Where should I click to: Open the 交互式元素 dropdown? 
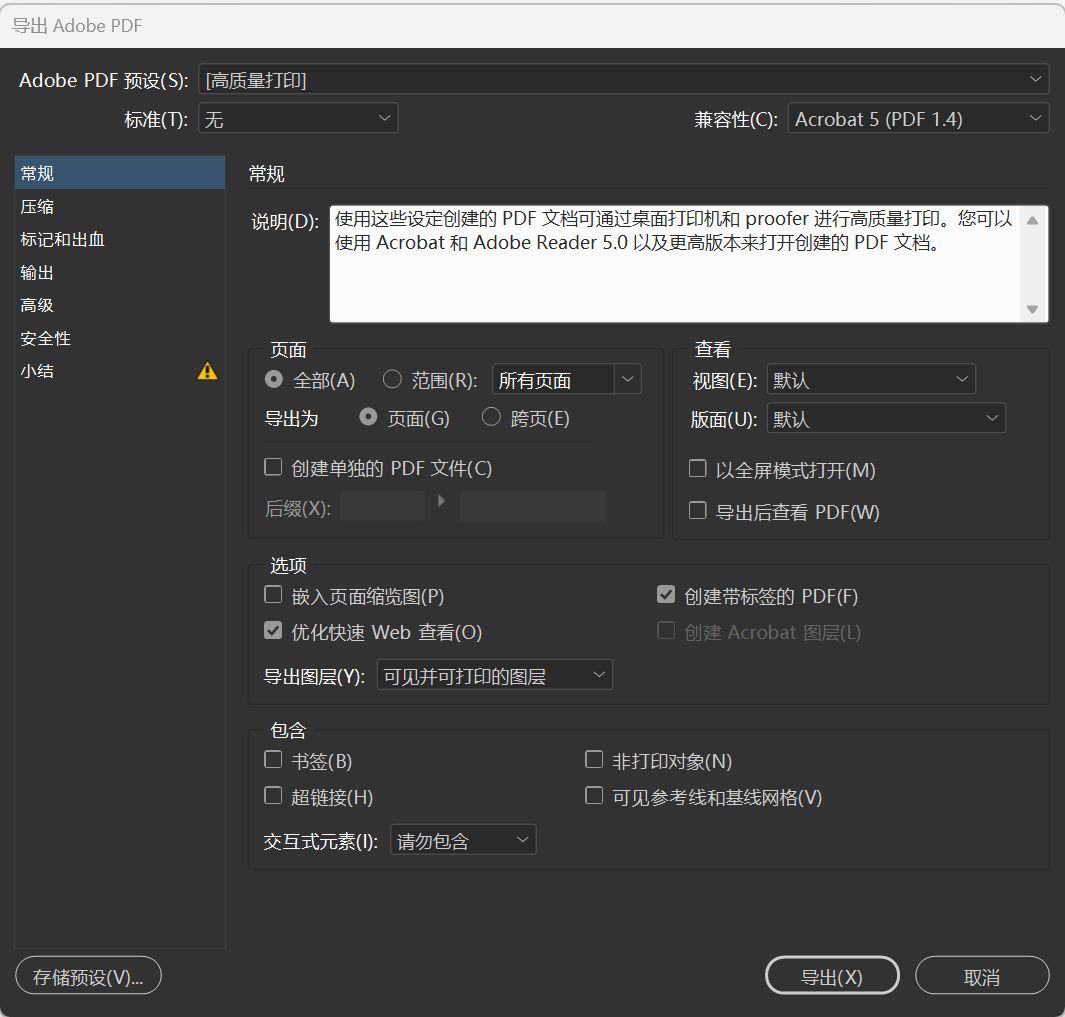click(x=462, y=840)
